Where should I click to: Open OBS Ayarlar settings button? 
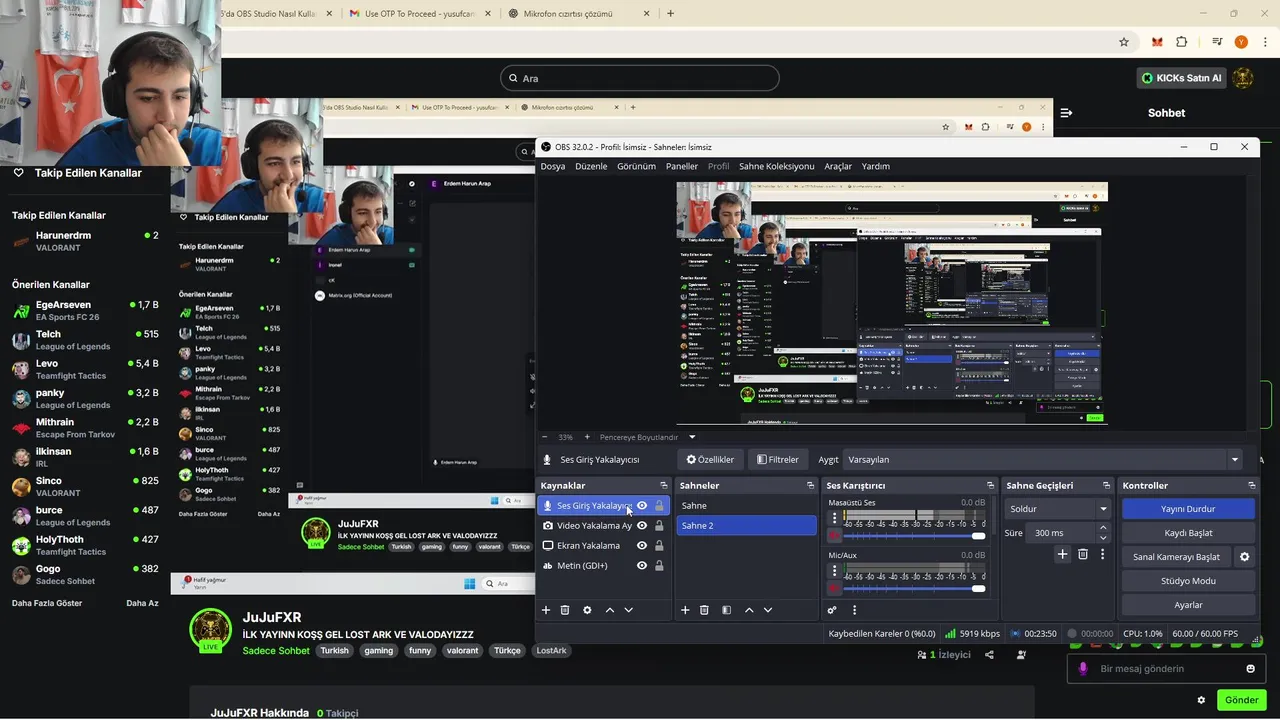[x=1188, y=605]
